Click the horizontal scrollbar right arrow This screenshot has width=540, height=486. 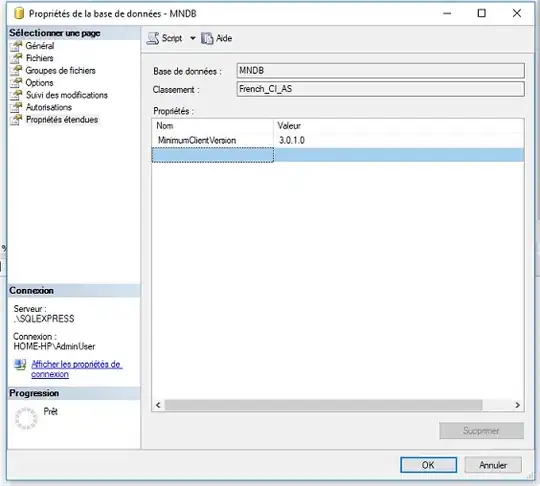517,405
